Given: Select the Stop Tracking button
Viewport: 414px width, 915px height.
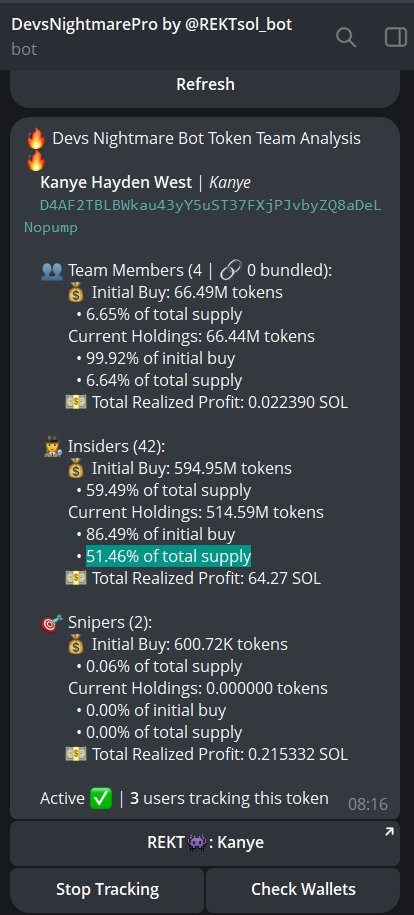Looking at the screenshot, I should click(x=107, y=890).
